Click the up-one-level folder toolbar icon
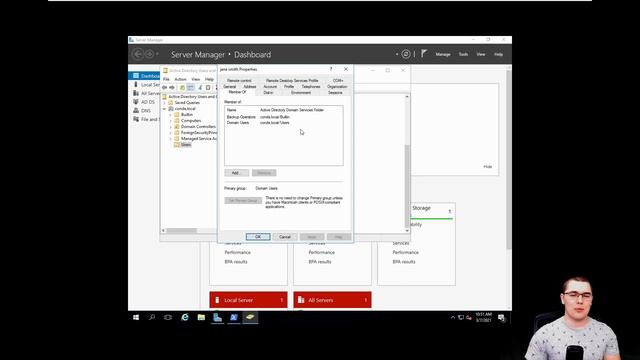The width and height of the screenshot is (640, 360). [182, 87]
